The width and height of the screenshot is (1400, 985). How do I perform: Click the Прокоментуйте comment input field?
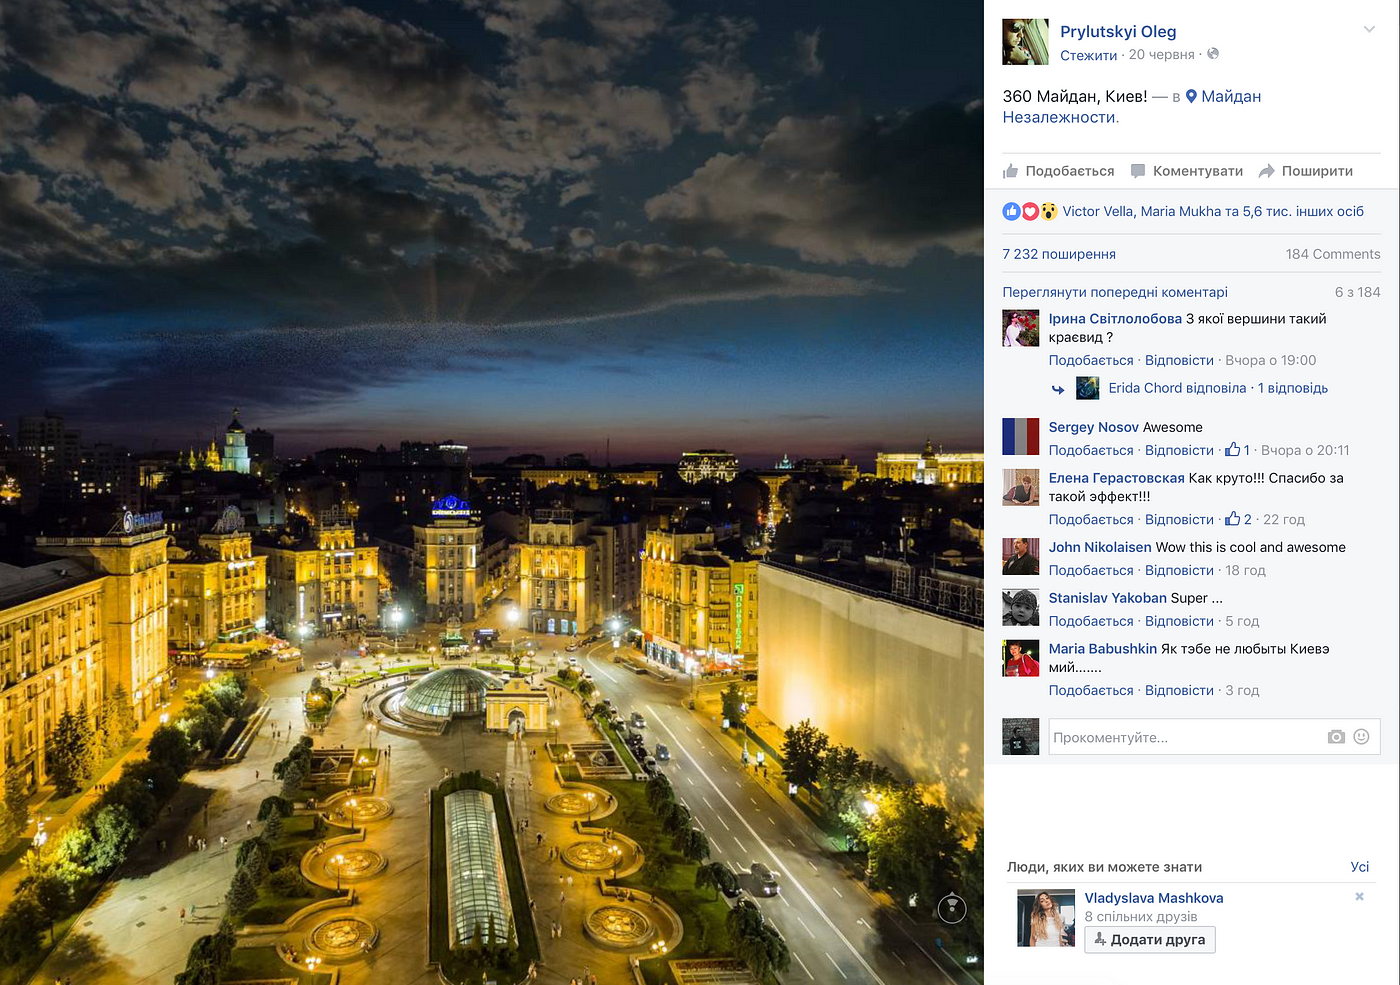(1214, 737)
